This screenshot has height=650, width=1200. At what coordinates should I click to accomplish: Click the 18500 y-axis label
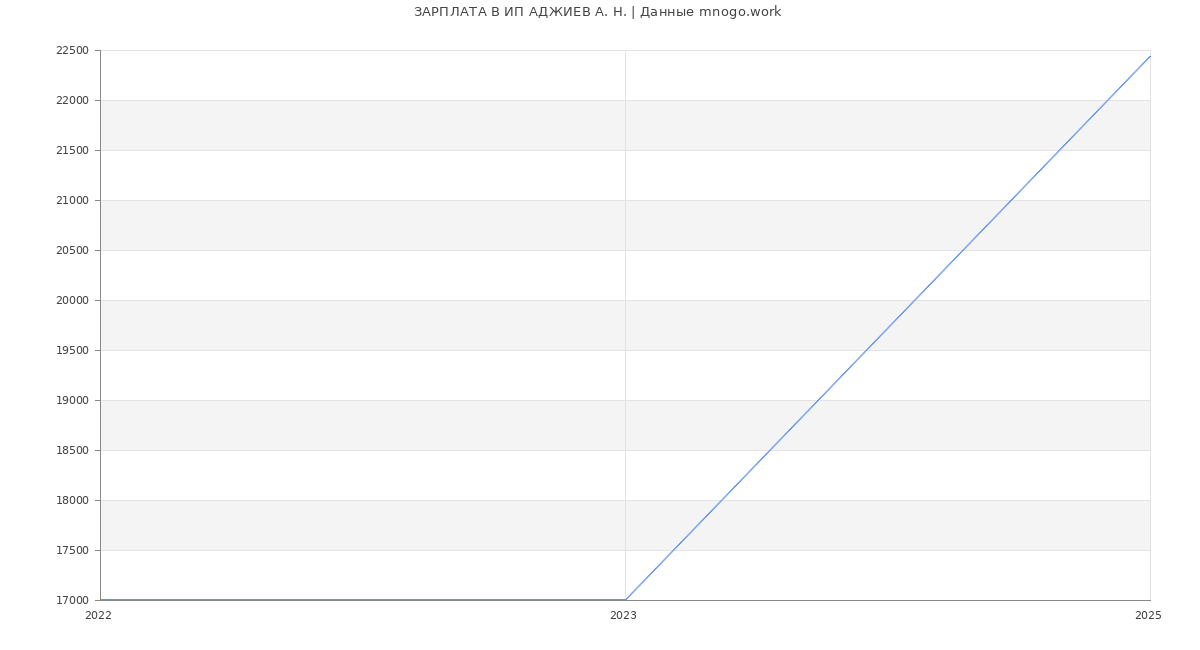click(72, 451)
